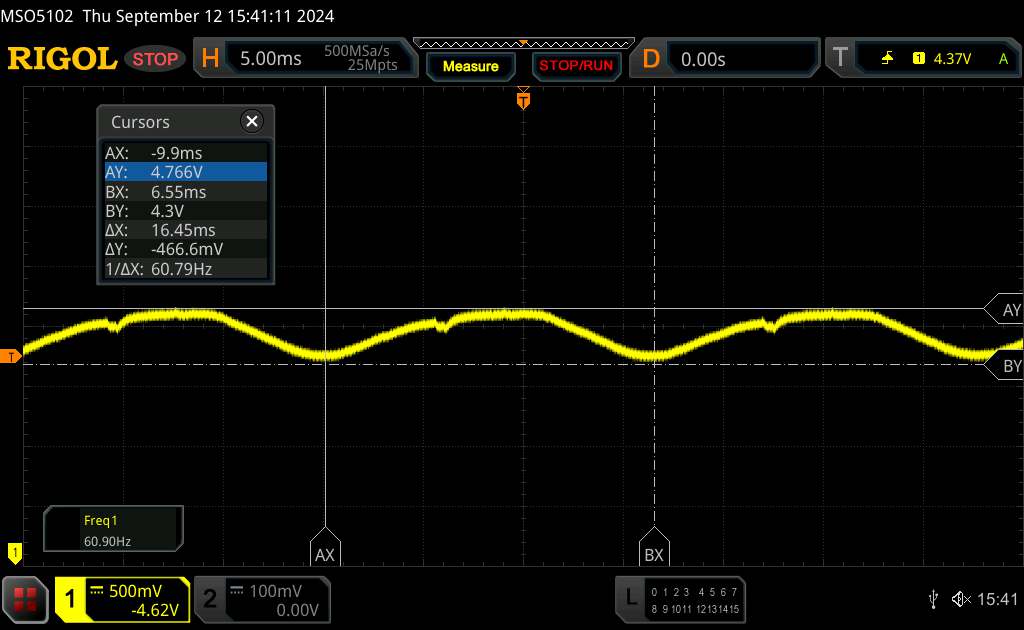Click the T trigger settings icon
The height and width of the screenshot is (630, 1024).
coord(840,59)
